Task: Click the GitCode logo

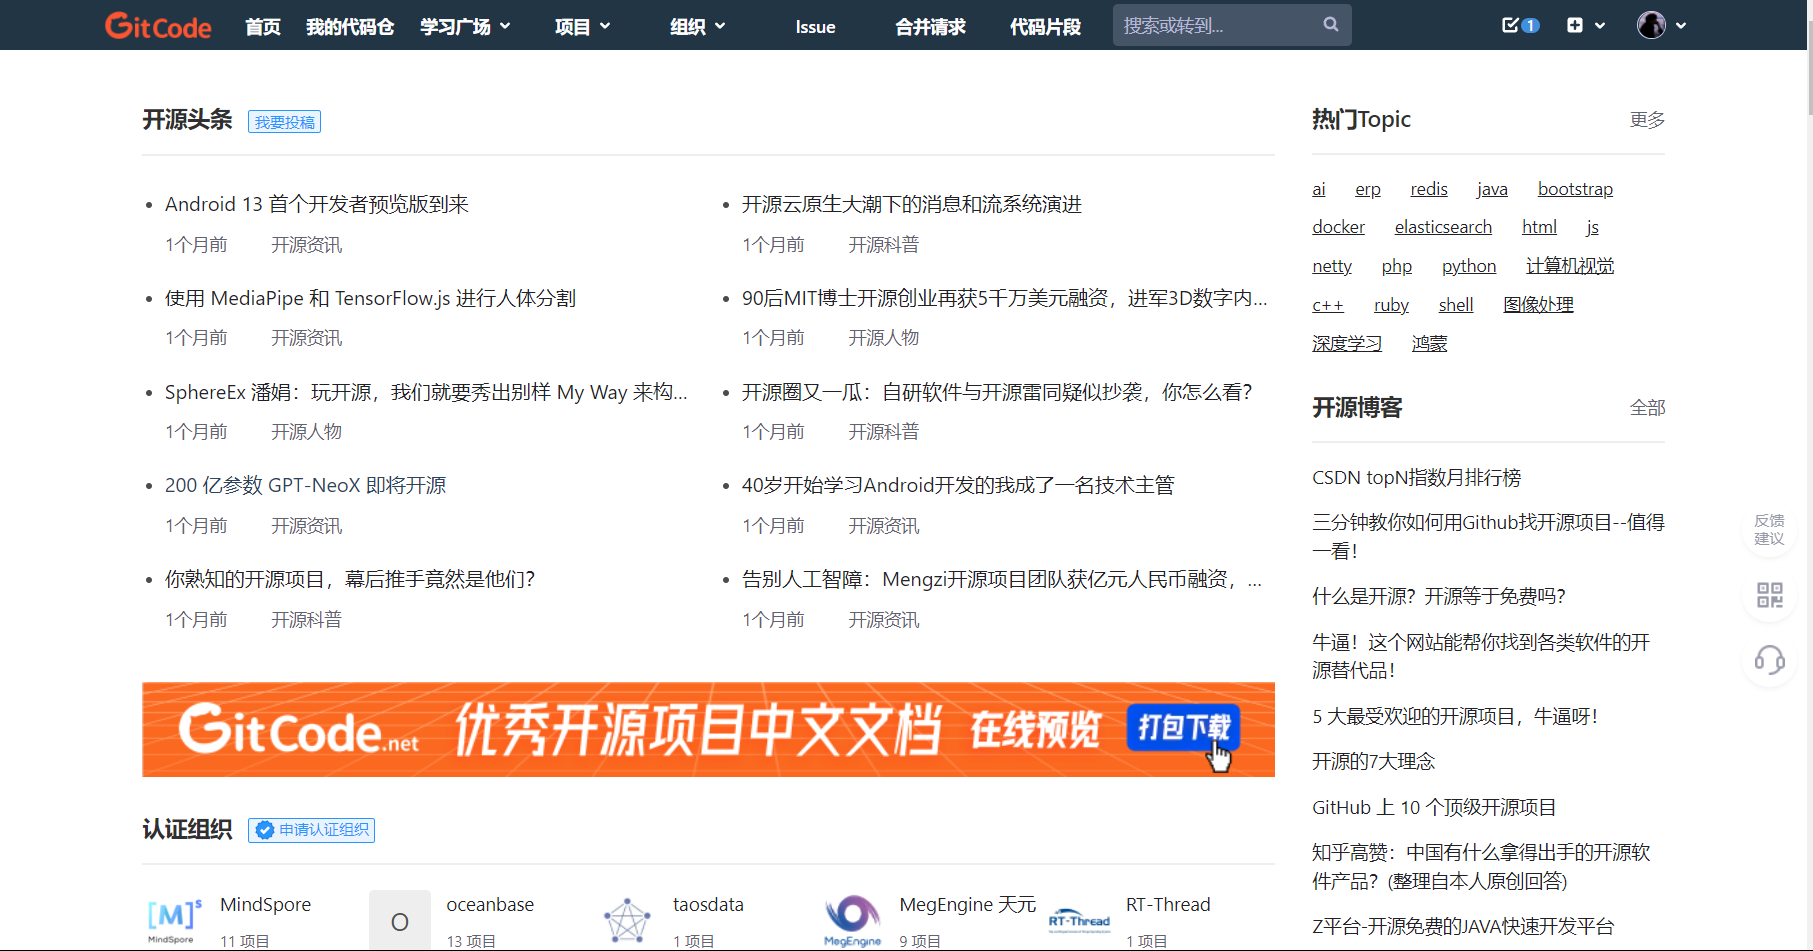Action: (158, 25)
